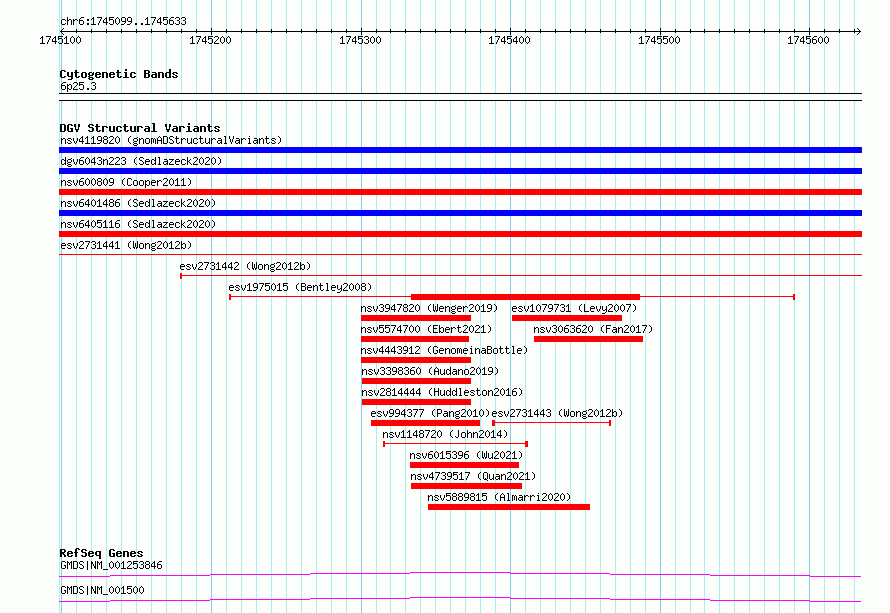
Task: Click the thin red line under esv2731442
Action: tap(521, 276)
